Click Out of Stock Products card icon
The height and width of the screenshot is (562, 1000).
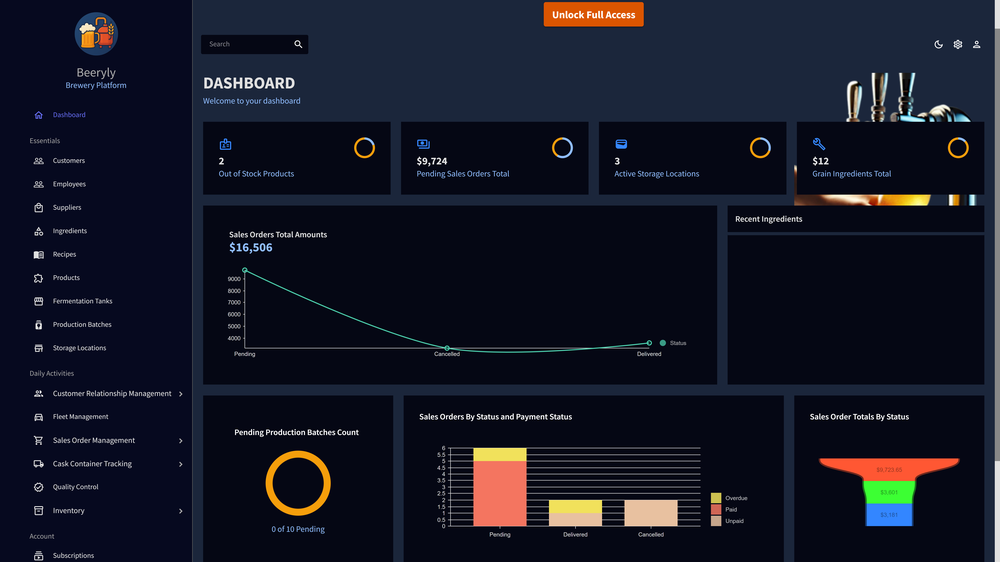[x=225, y=144]
